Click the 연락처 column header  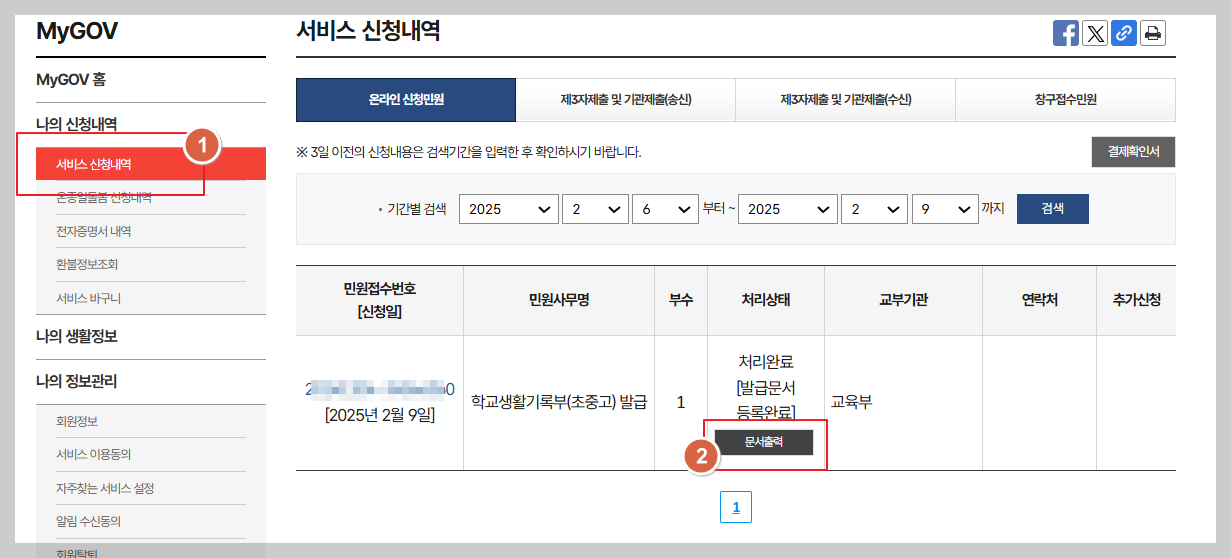tap(1040, 300)
